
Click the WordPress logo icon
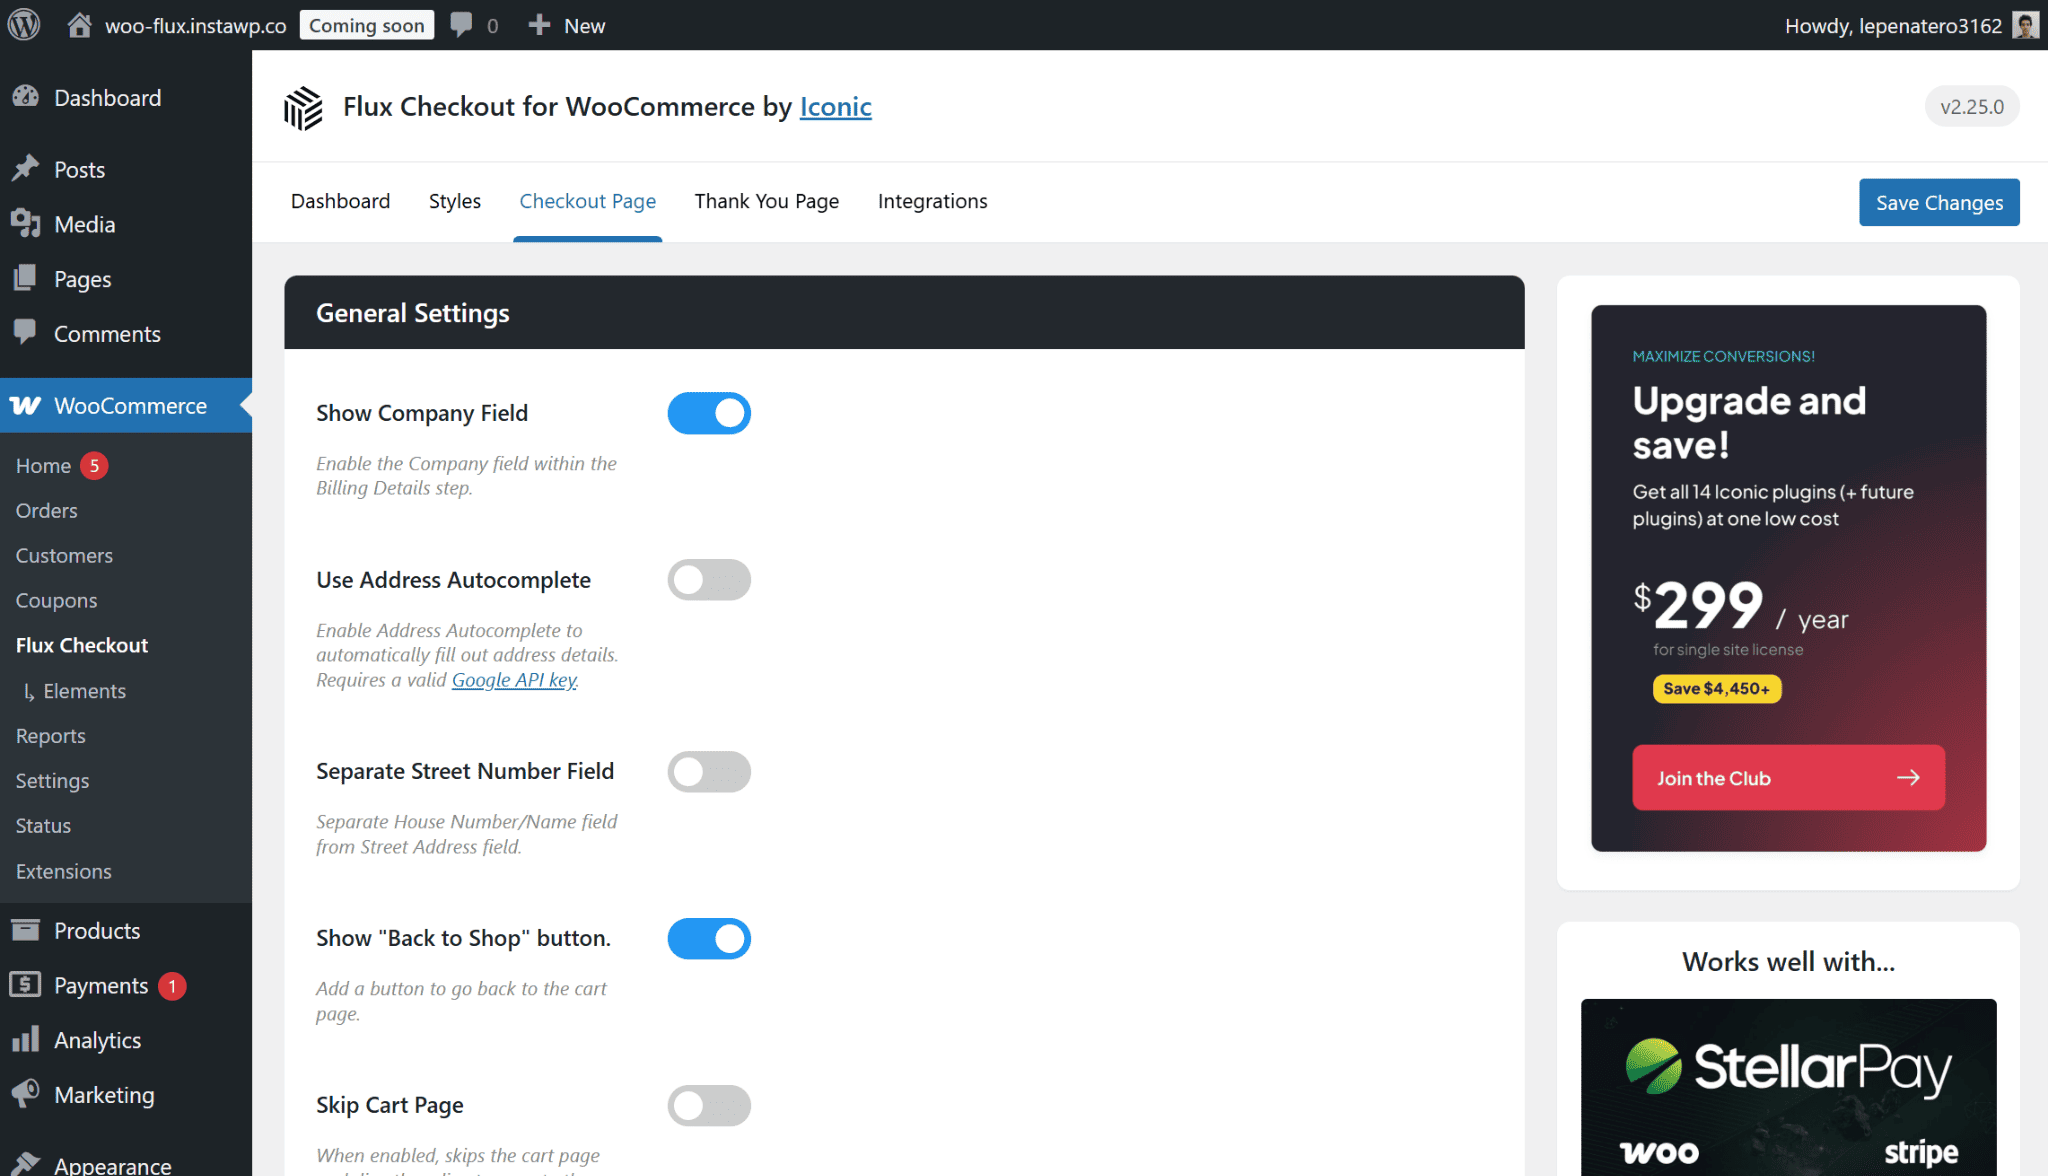click(24, 24)
